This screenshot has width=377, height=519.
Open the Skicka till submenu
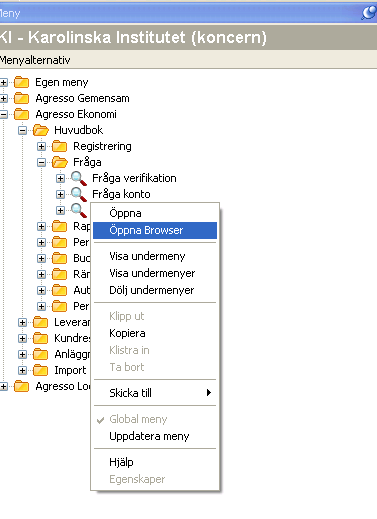point(155,393)
